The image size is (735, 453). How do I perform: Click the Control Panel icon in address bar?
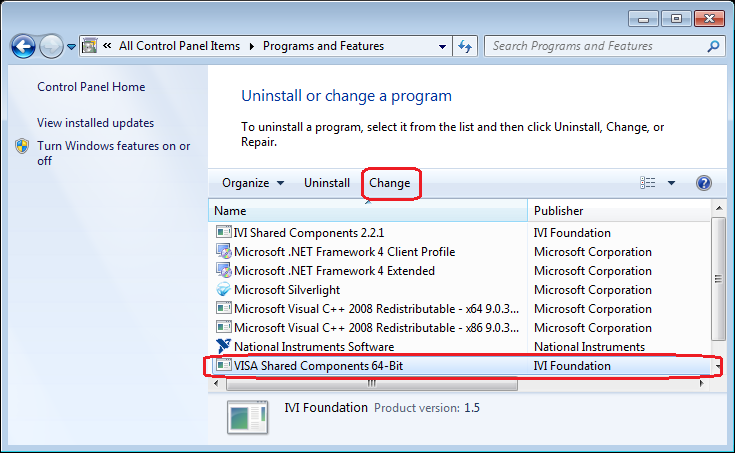[90, 46]
